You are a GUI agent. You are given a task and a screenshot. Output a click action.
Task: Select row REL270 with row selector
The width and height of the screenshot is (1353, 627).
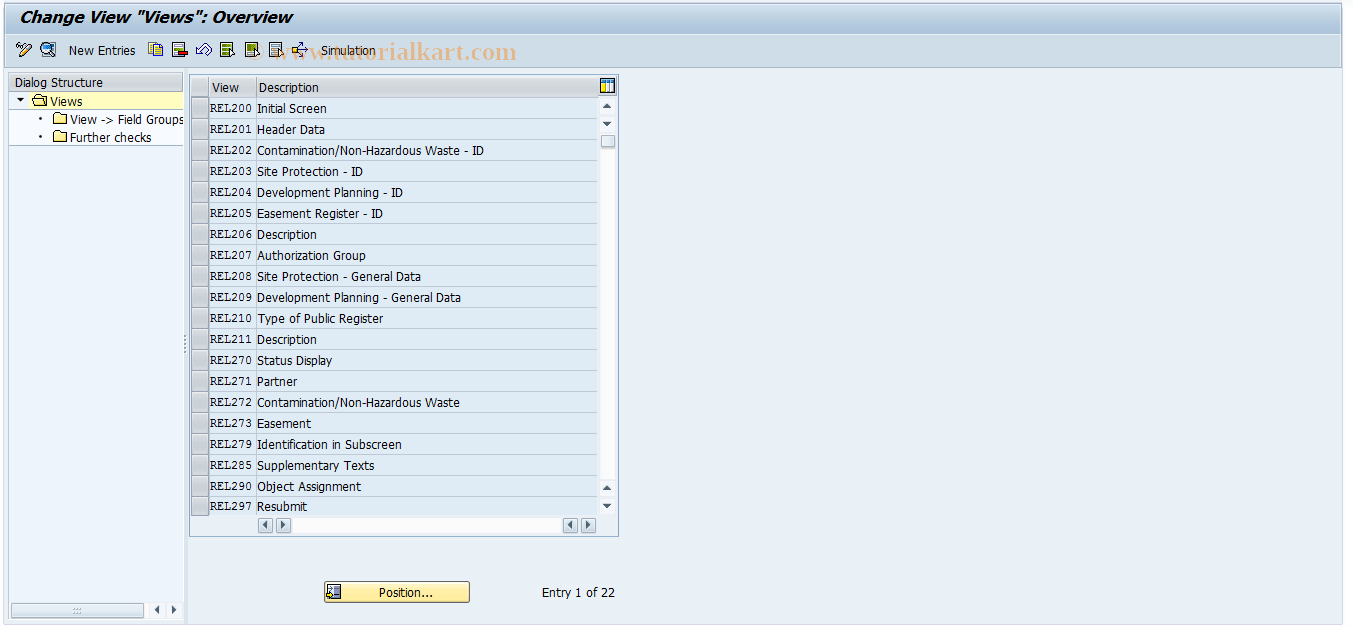pyautogui.click(x=200, y=360)
